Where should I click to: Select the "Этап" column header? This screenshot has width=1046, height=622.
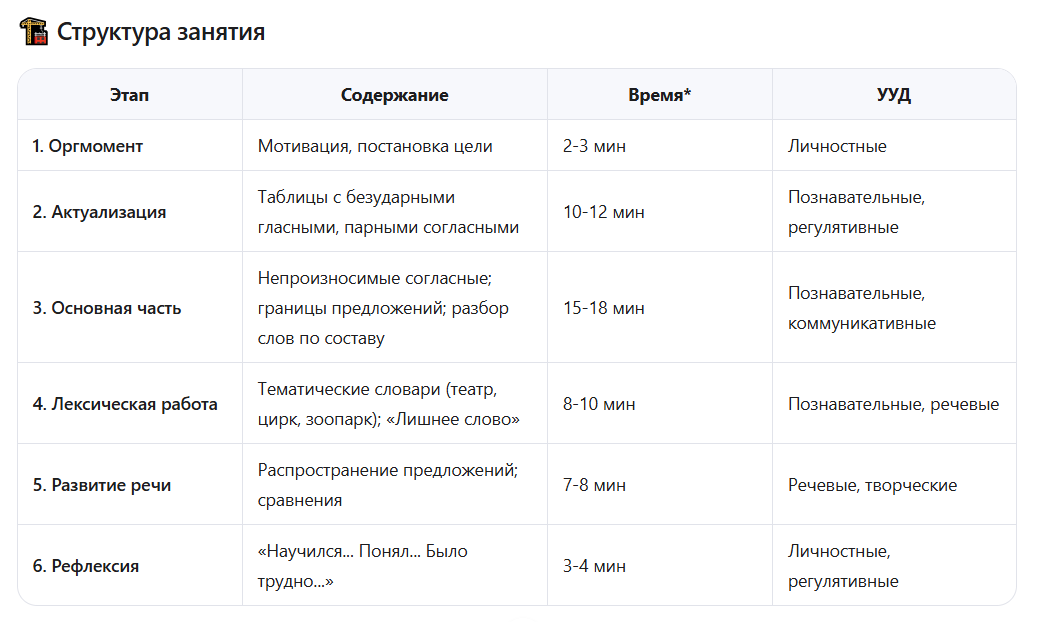coord(129,95)
